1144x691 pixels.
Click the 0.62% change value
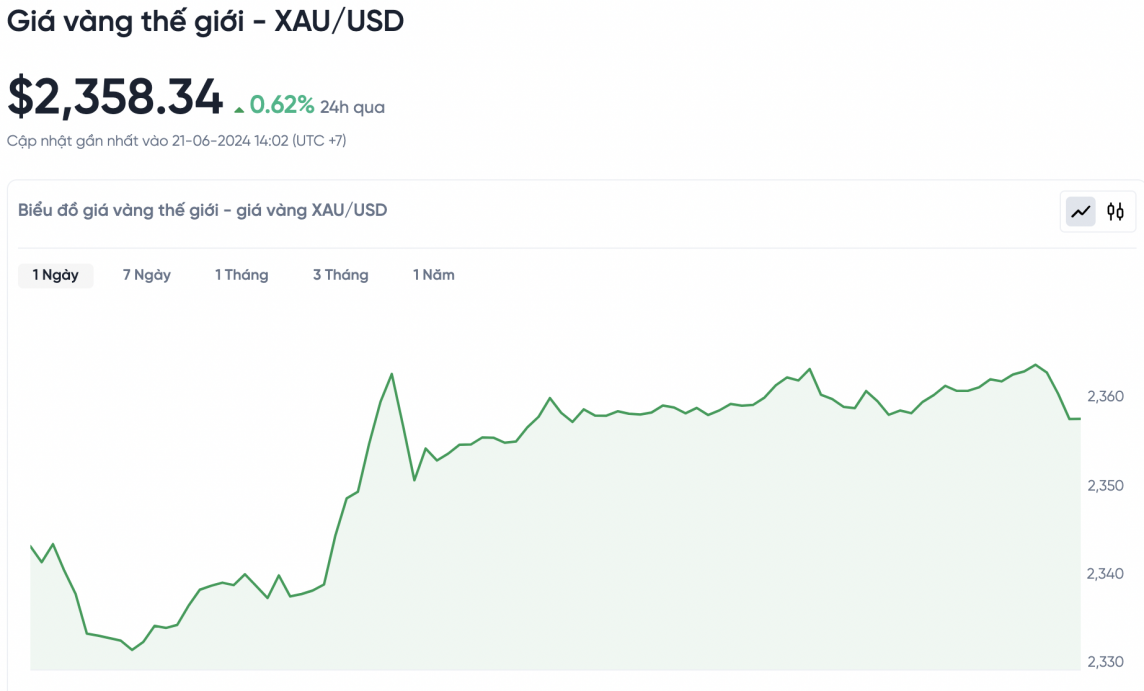pos(282,105)
